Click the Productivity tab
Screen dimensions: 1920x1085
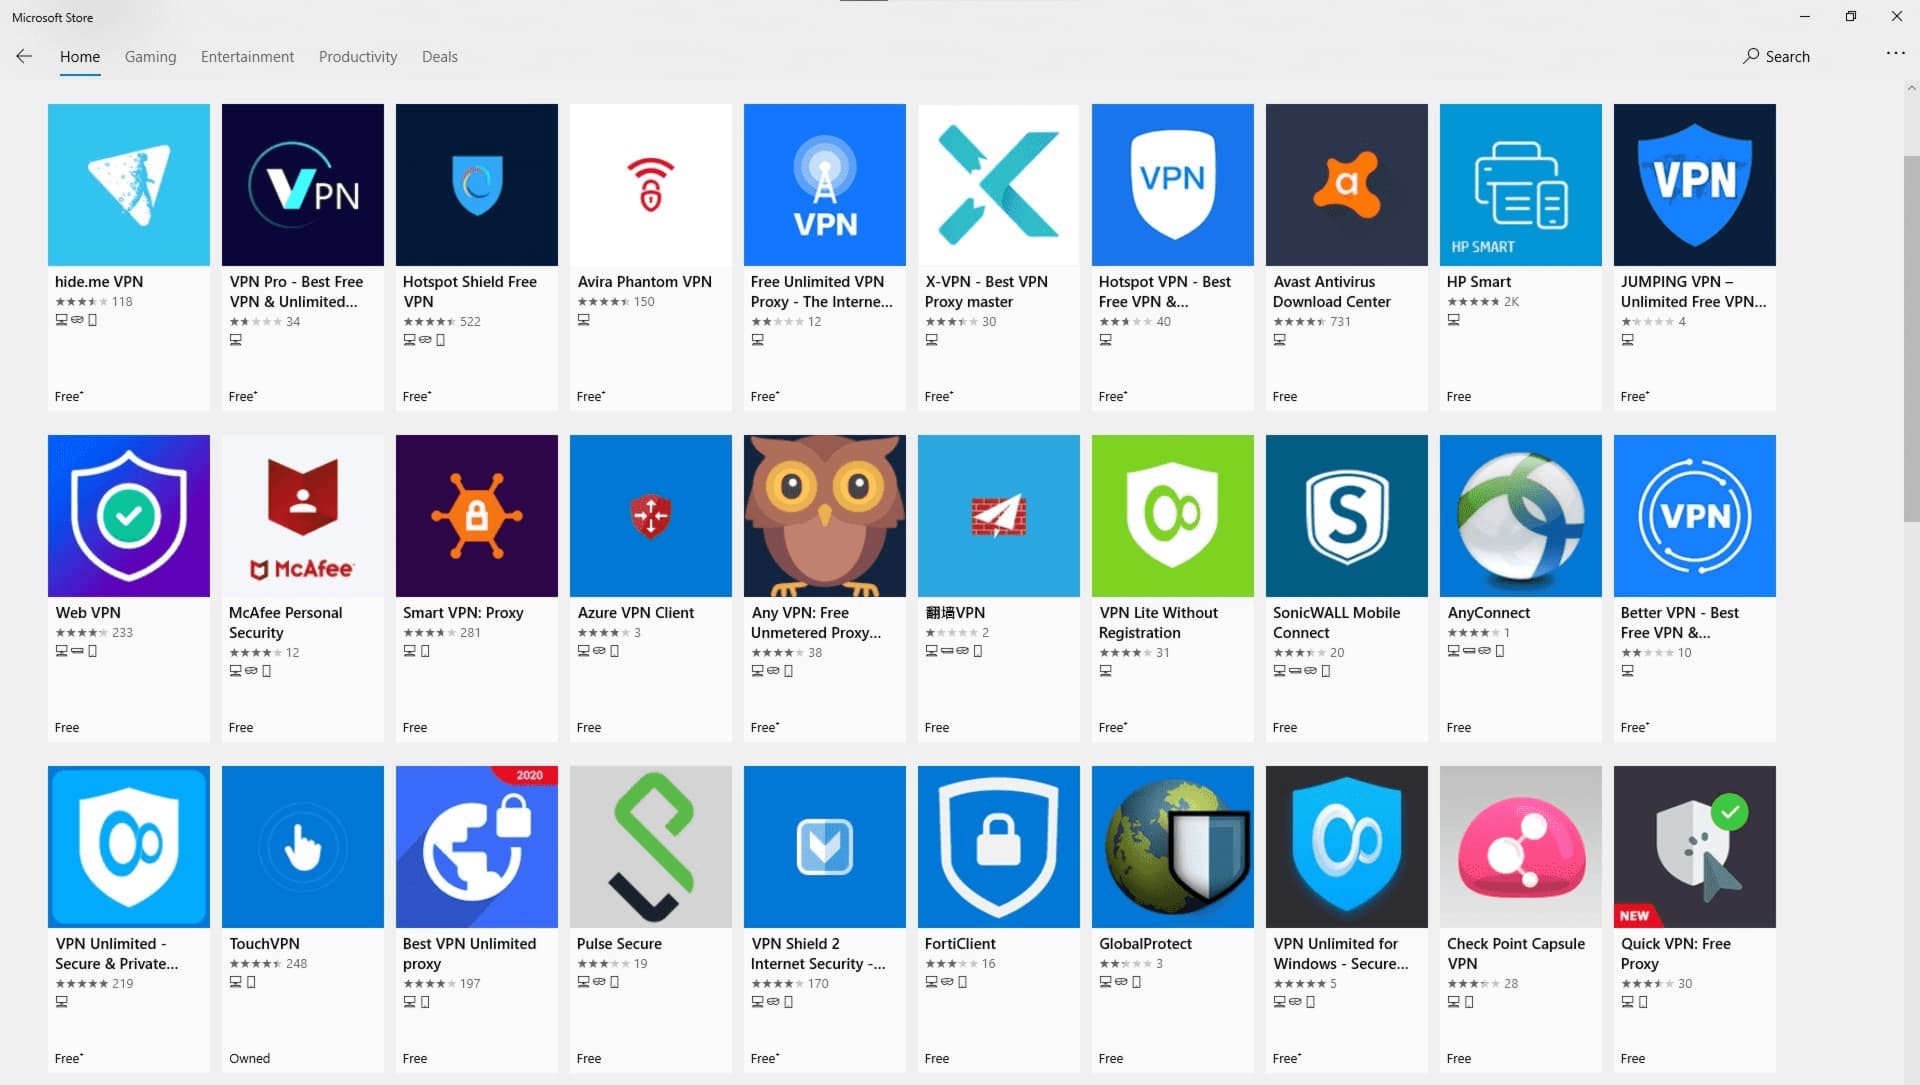[356, 55]
